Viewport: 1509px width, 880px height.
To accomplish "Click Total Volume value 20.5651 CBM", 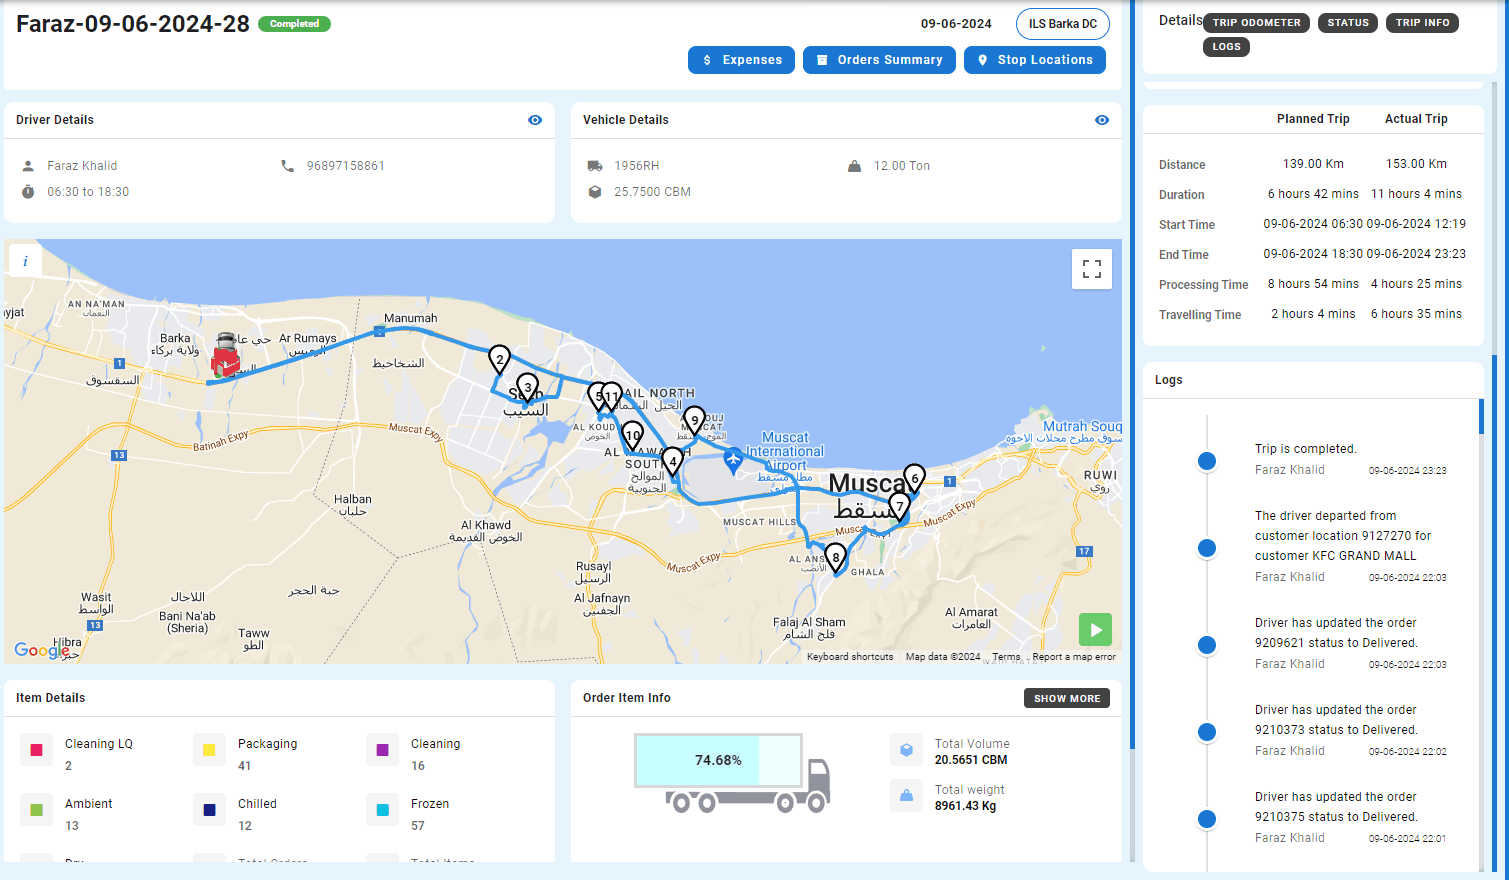I will coord(971,760).
